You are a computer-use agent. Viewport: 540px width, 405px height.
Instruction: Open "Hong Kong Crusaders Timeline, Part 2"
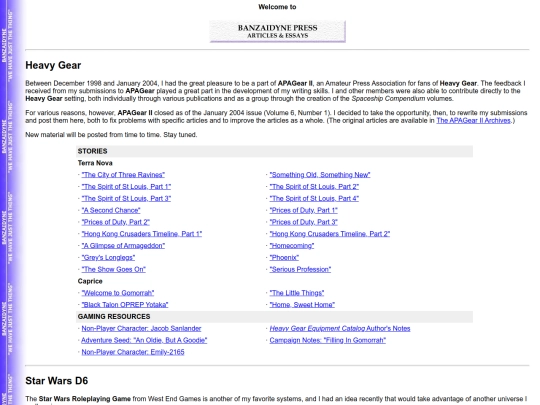[x=330, y=234]
